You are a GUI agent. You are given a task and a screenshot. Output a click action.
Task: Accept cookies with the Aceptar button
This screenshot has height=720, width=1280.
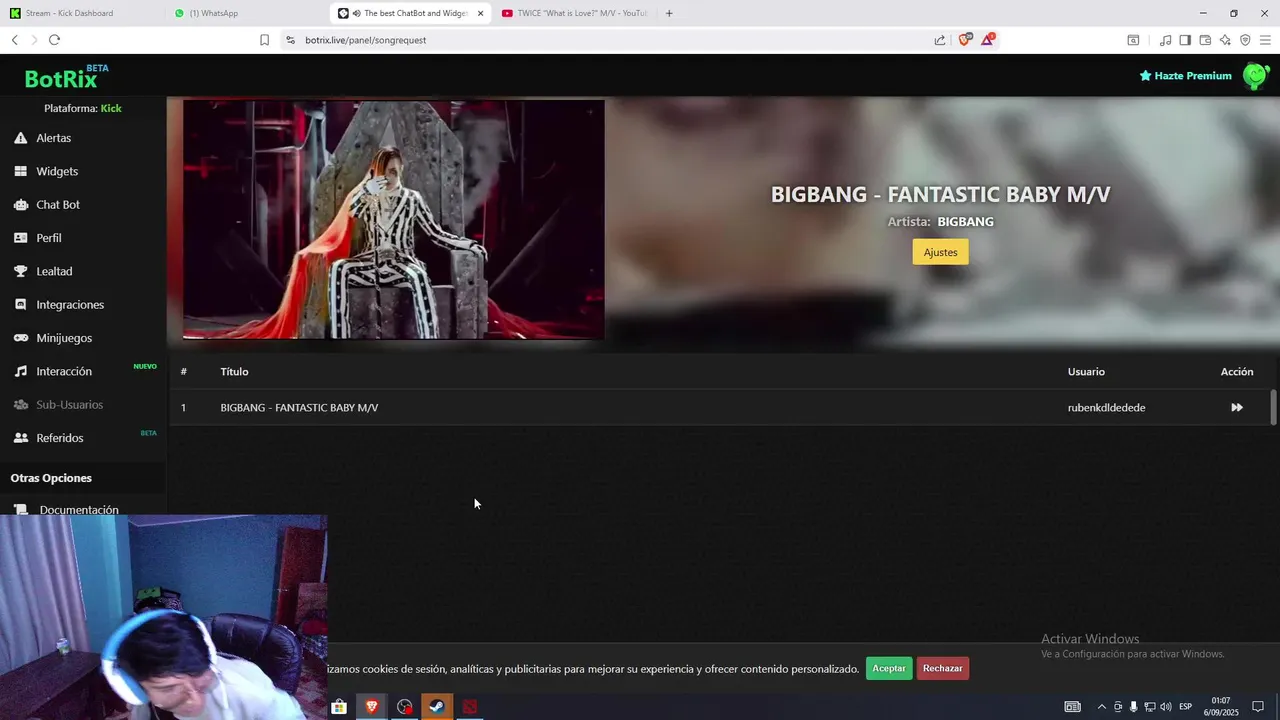click(x=889, y=668)
